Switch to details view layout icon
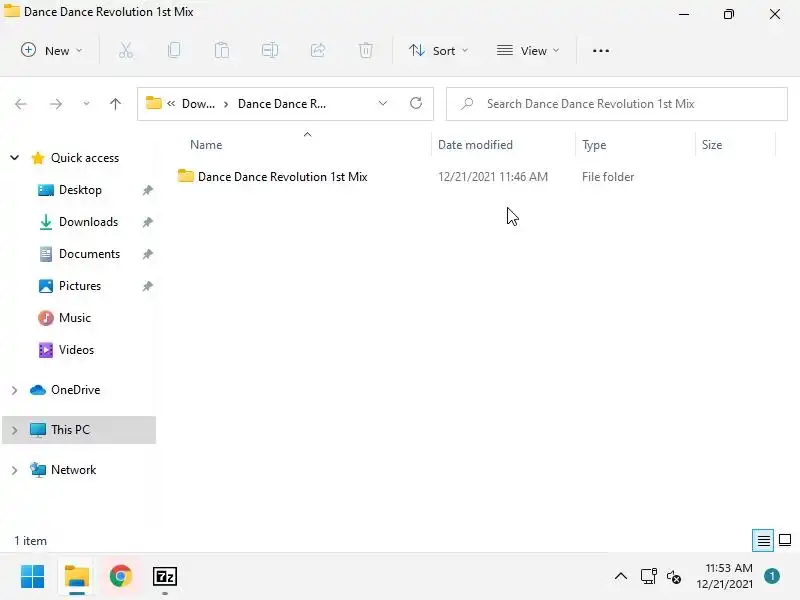Viewport: 800px width, 600px height. [x=763, y=540]
